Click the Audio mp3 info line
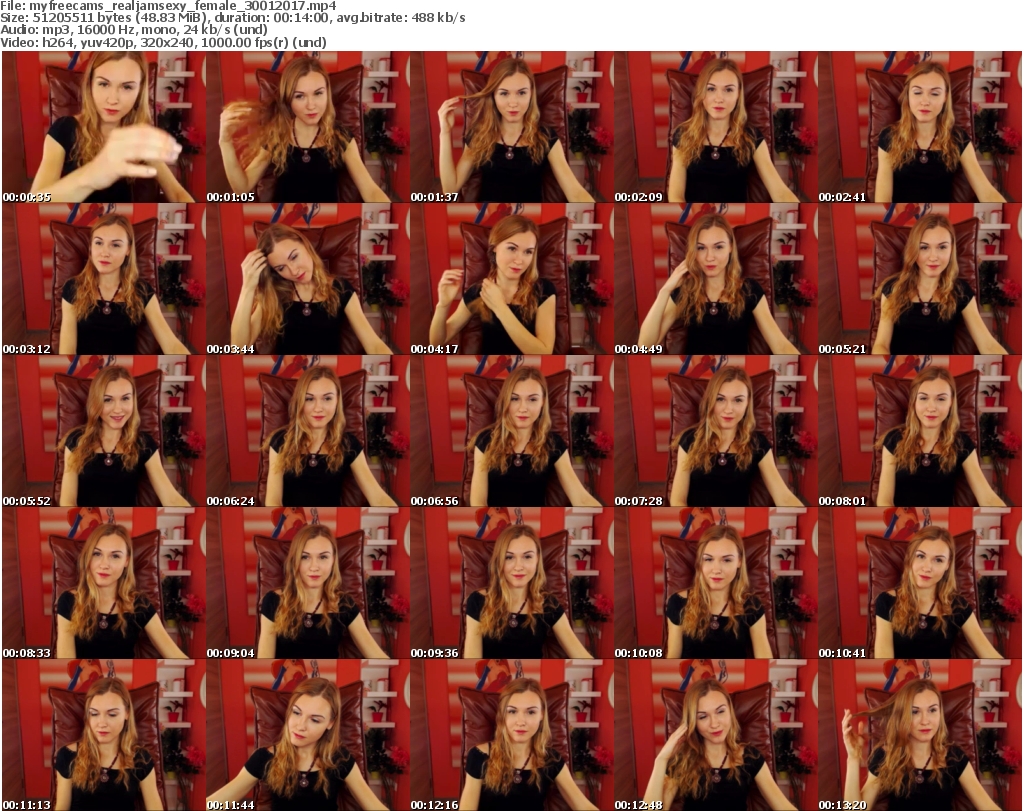1024x811 pixels. pyautogui.click(x=134, y=30)
